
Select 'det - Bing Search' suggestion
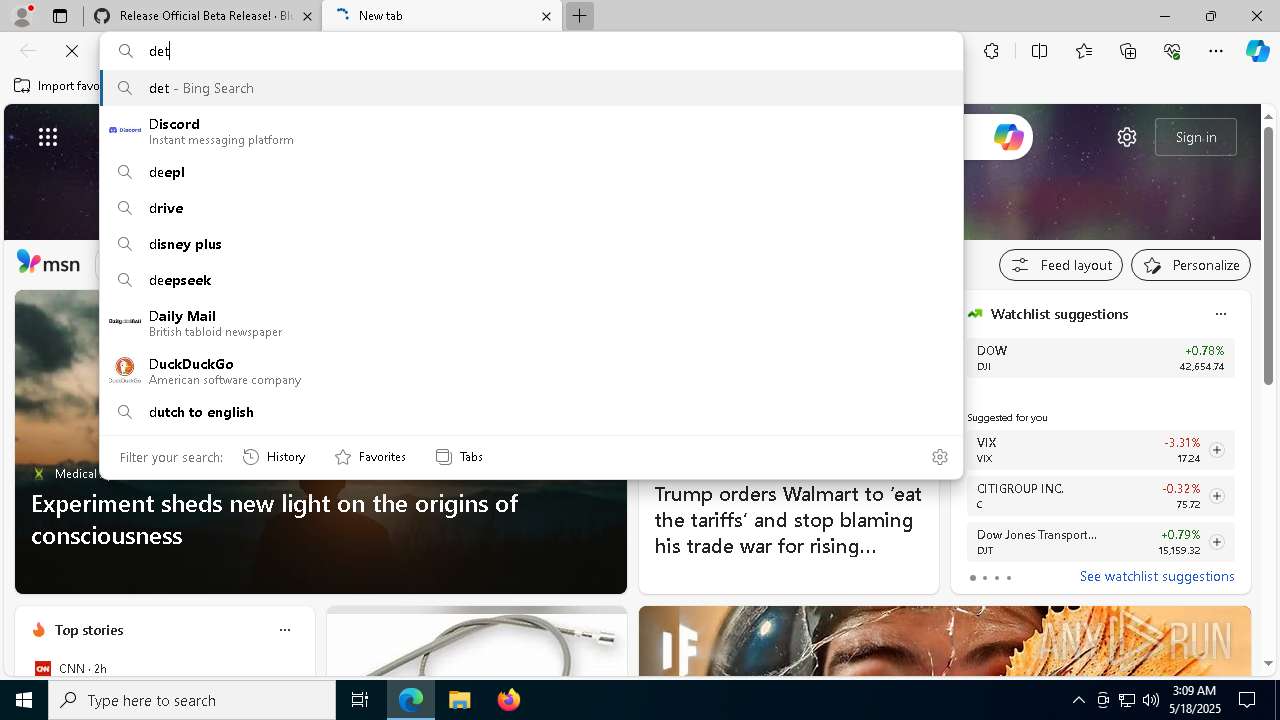click(531, 88)
